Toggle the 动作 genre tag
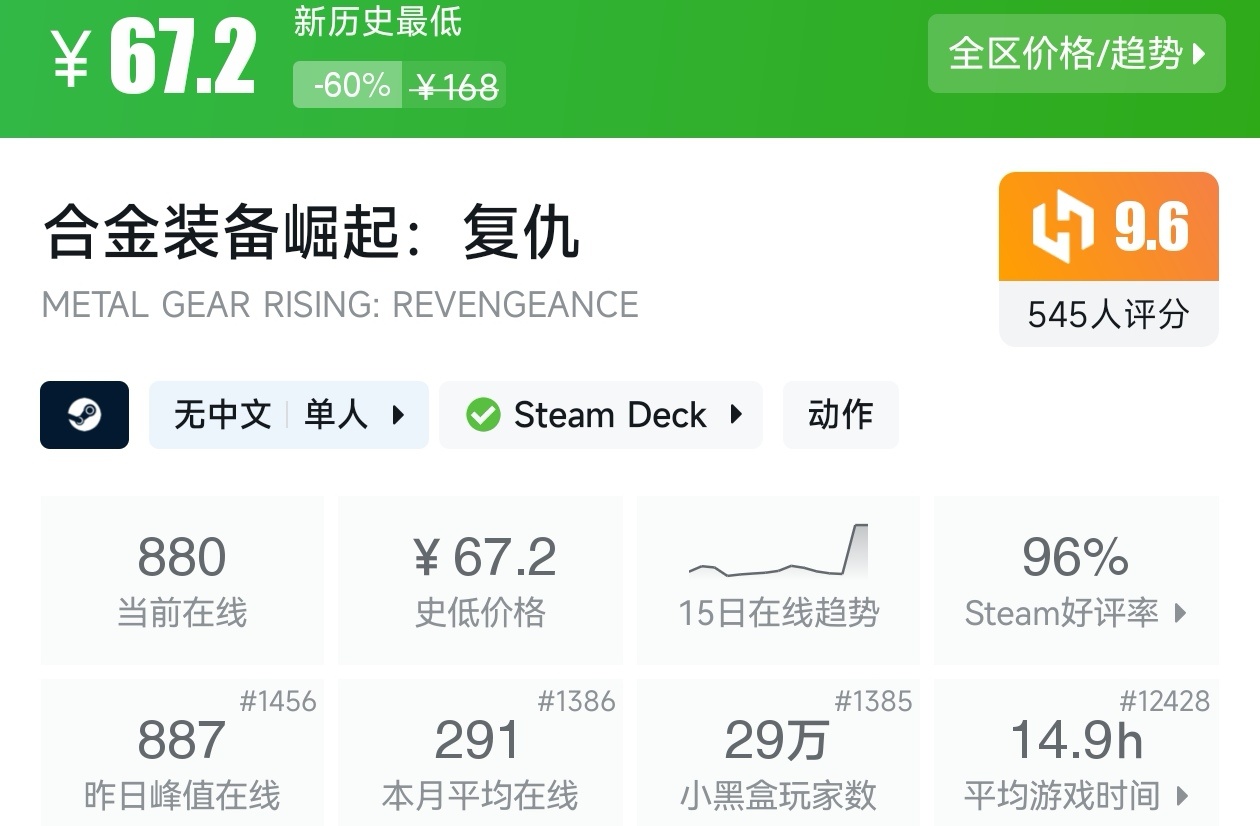Image resolution: width=1260 pixels, height=826 pixels. [840, 414]
